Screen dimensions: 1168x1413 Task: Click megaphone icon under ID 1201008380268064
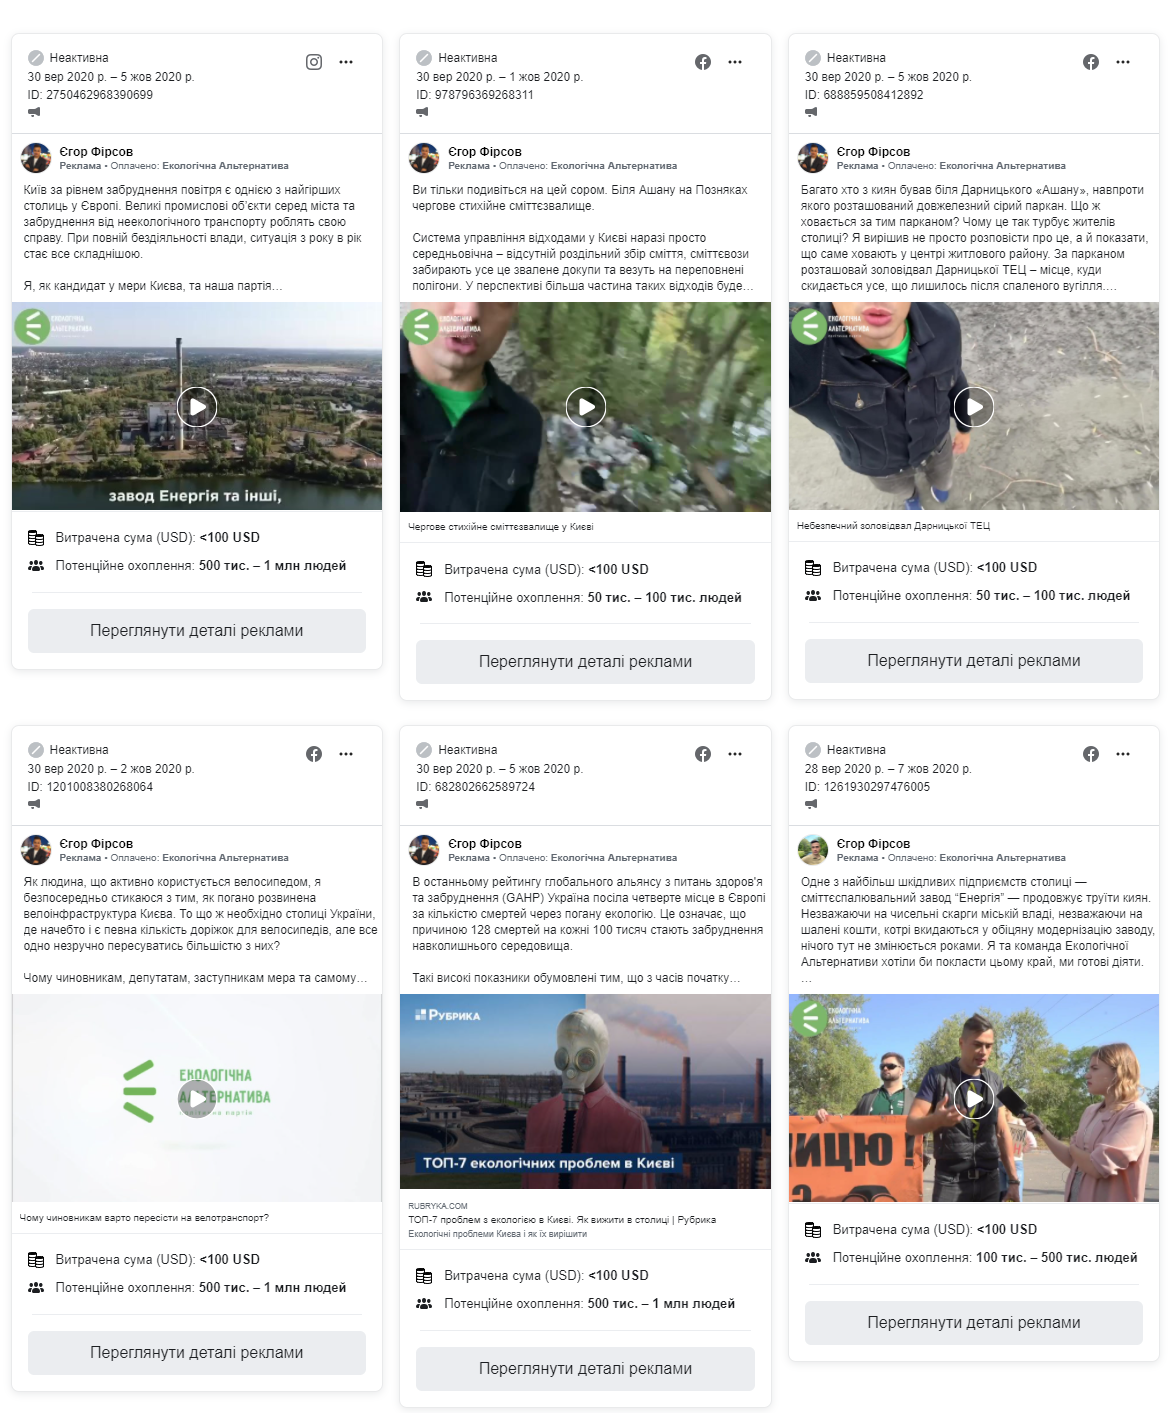tap(34, 804)
